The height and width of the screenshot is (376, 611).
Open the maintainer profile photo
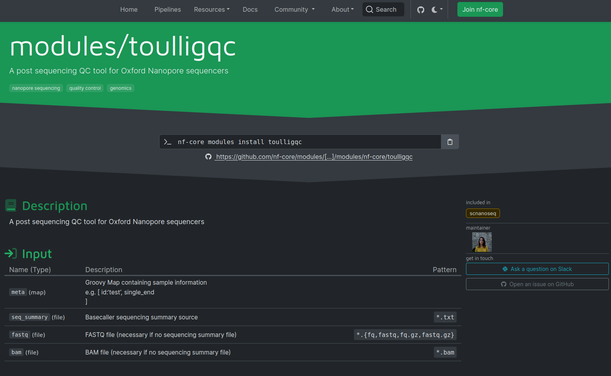[x=482, y=242]
